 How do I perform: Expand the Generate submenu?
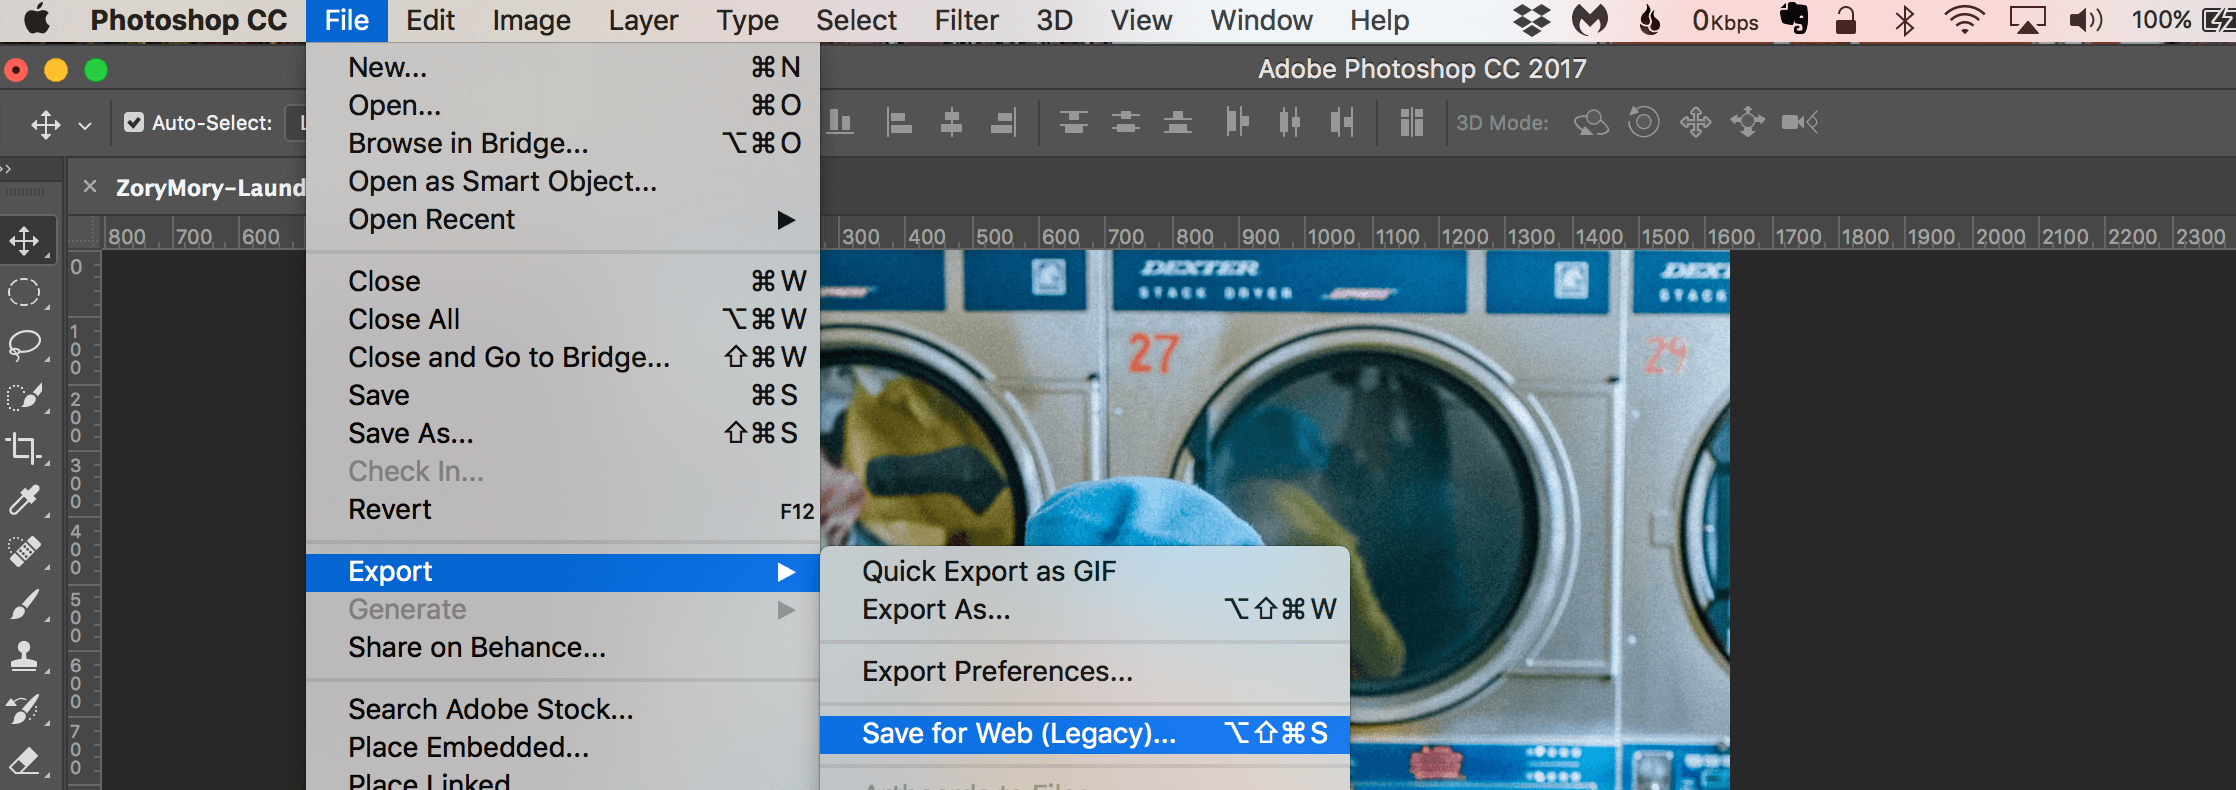(563, 610)
